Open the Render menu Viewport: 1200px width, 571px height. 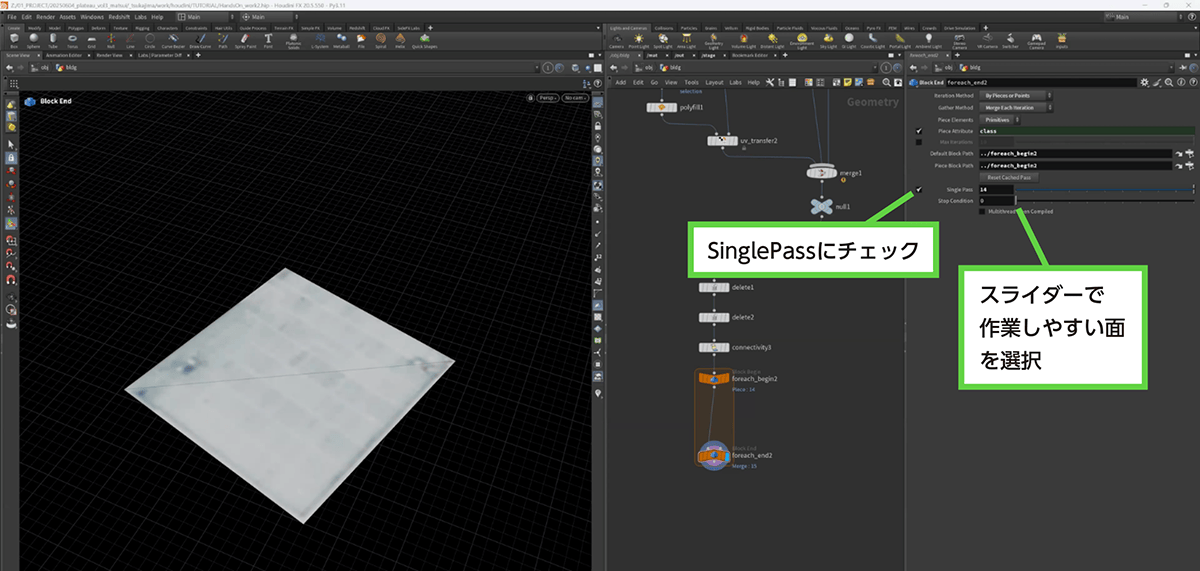click(x=46, y=17)
